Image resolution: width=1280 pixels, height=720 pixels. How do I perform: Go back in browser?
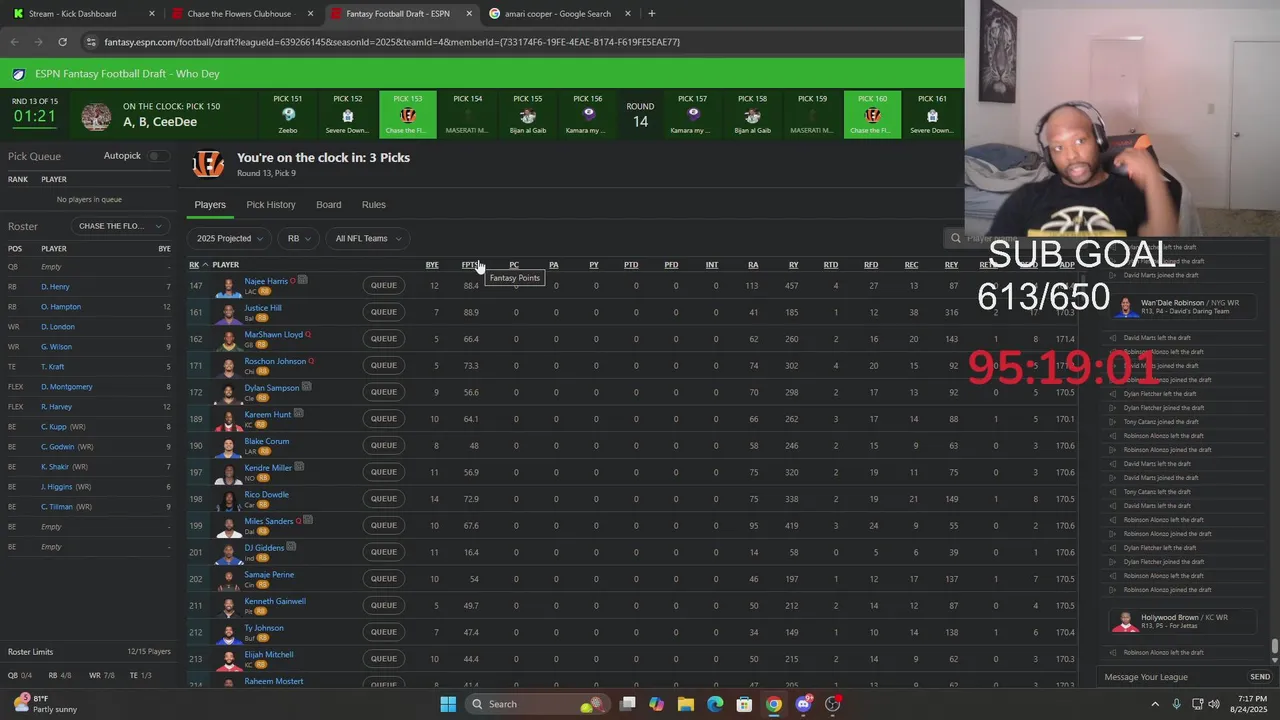14,42
